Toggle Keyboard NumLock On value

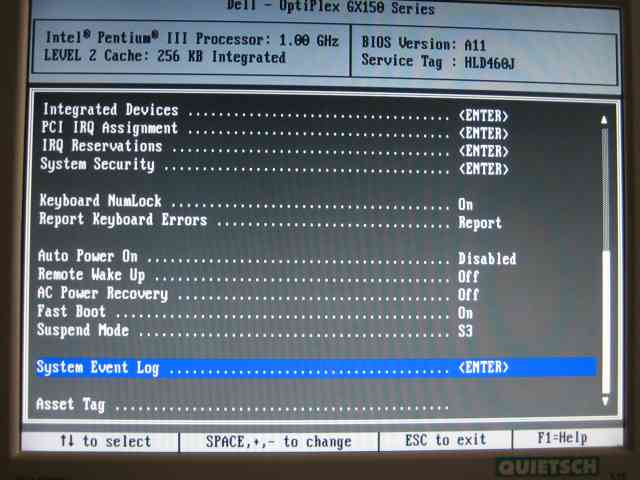pyautogui.click(x=465, y=203)
